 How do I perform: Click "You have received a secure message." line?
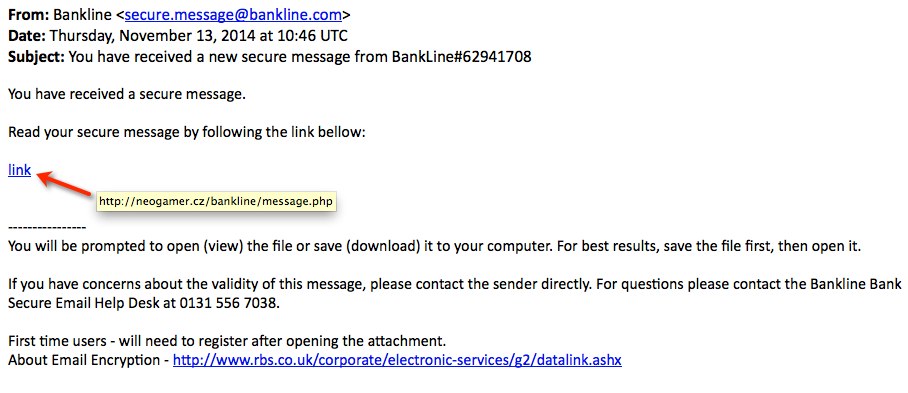click(x=127, y=94)
